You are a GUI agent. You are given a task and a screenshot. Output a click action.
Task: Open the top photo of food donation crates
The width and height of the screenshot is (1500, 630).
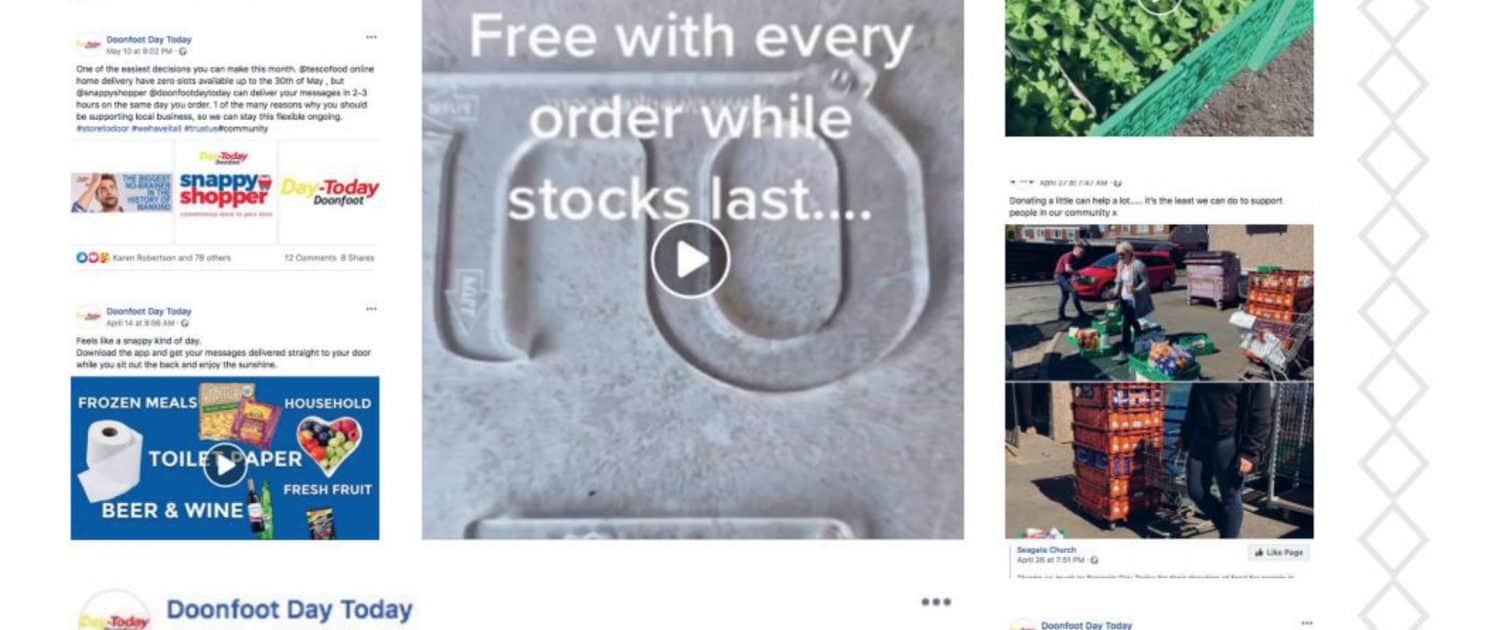click(x=1159, y=302)
